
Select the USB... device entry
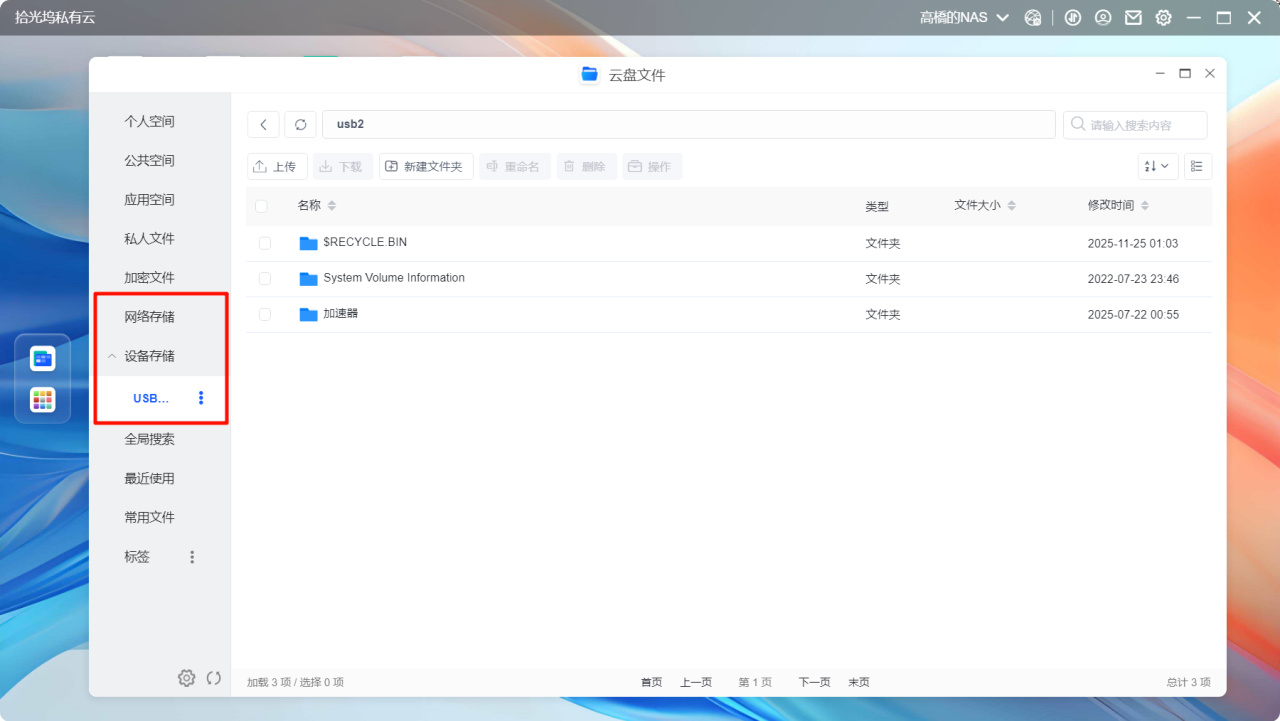tap(151, 398)
